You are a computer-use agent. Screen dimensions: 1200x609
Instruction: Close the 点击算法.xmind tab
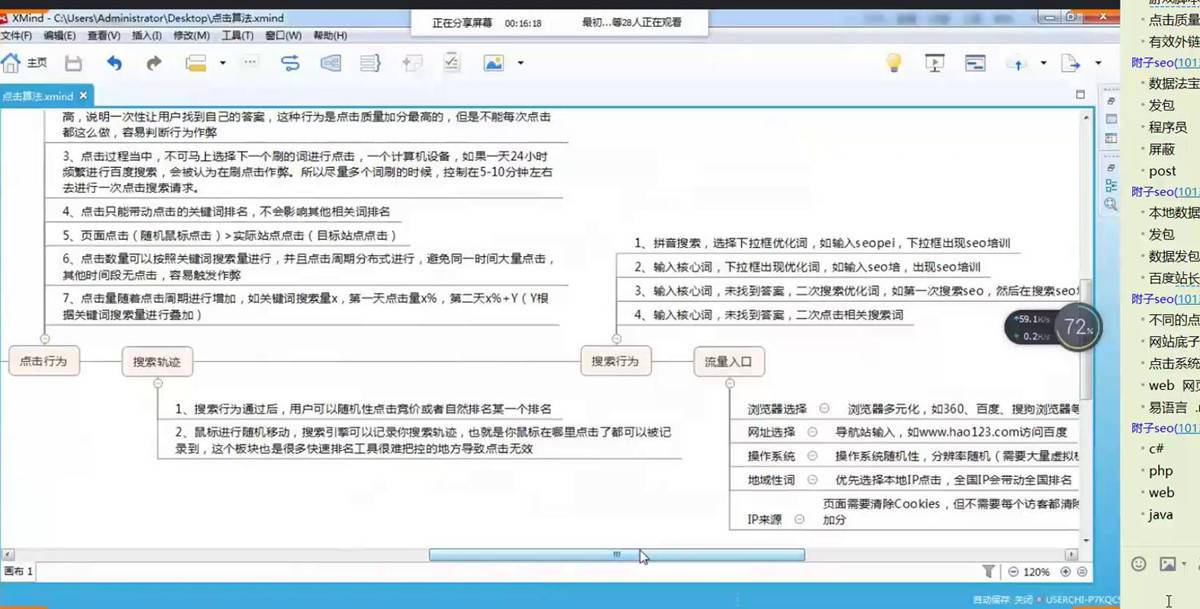coord(84,96)
